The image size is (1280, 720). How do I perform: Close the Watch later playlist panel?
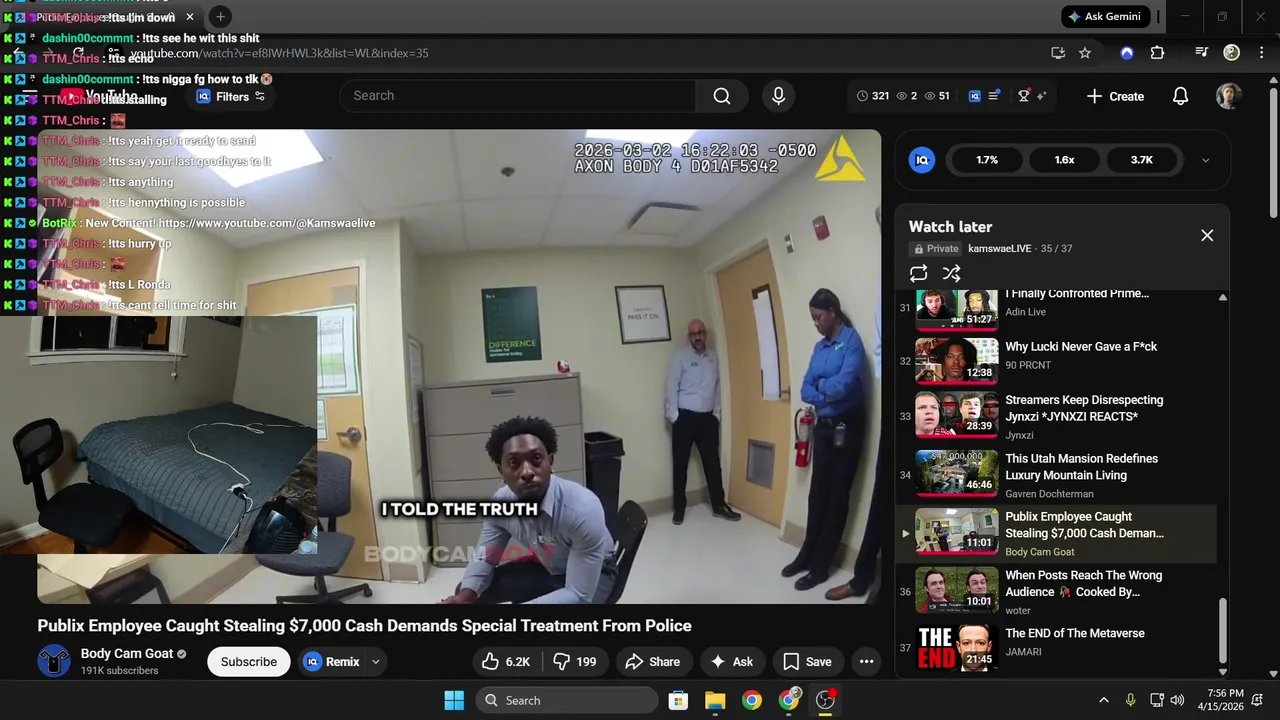pos(1207,236)
